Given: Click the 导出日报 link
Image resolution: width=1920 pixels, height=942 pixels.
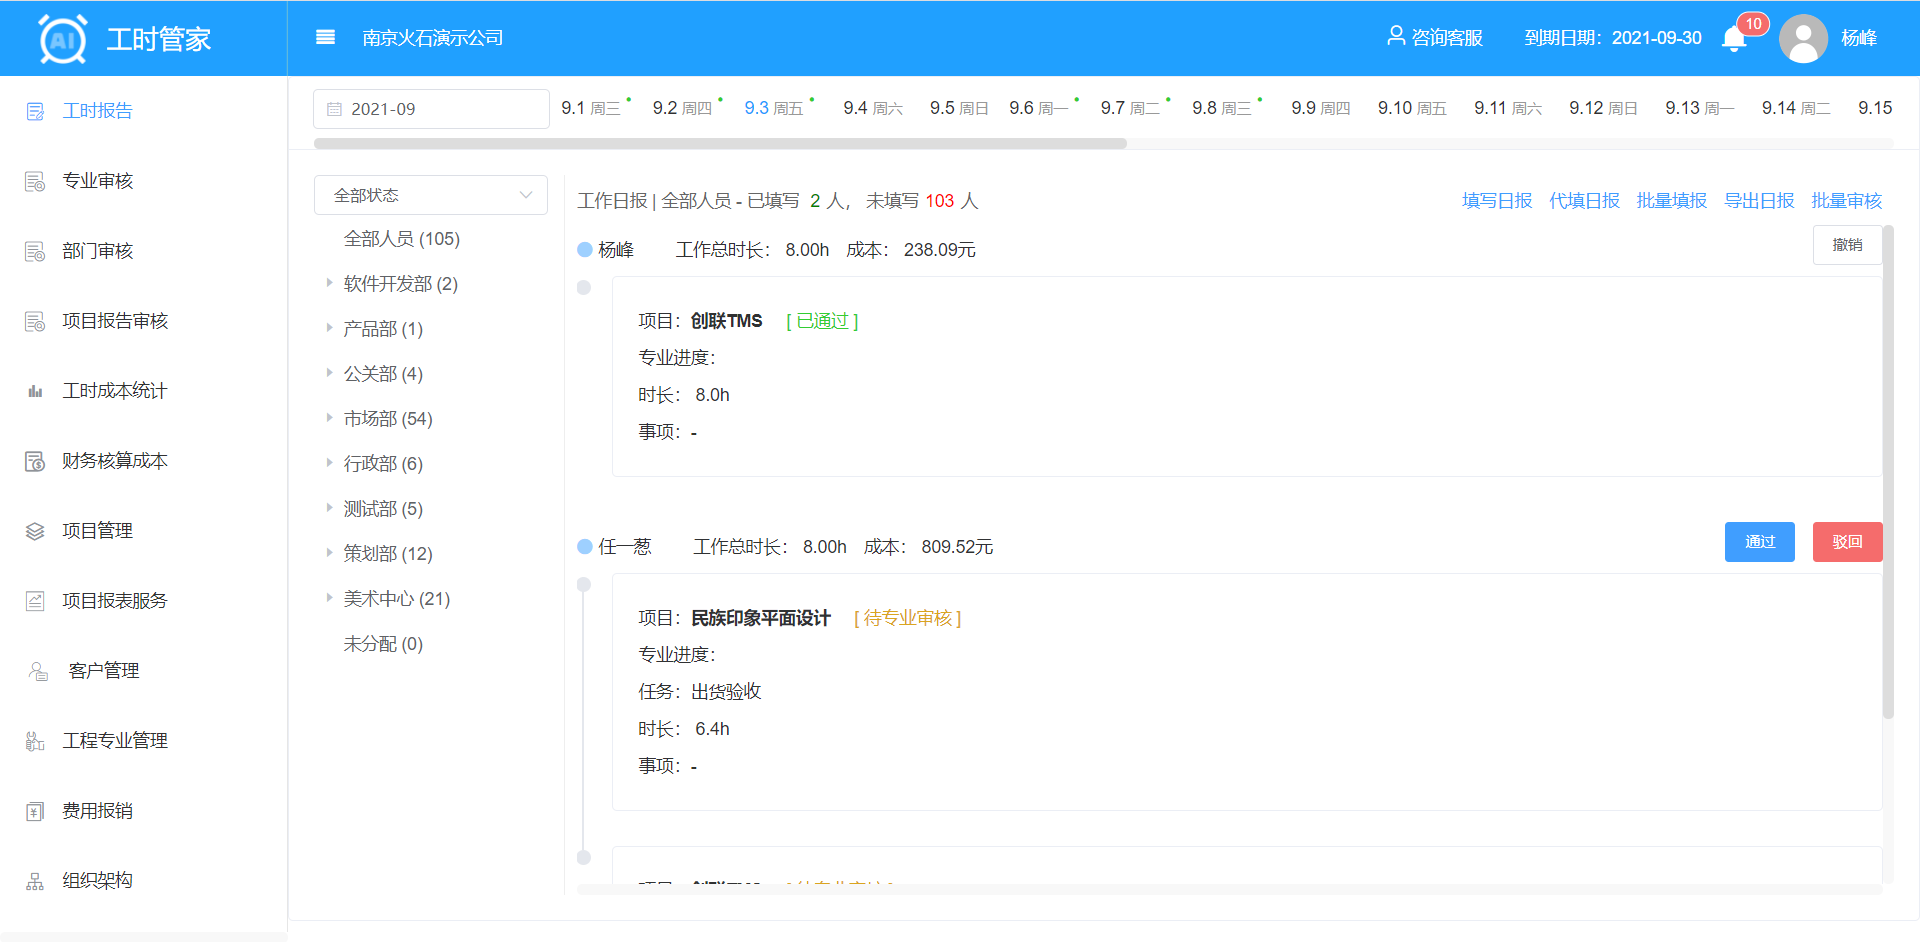Looking at the screenshot, I should tap(1759, 201).
